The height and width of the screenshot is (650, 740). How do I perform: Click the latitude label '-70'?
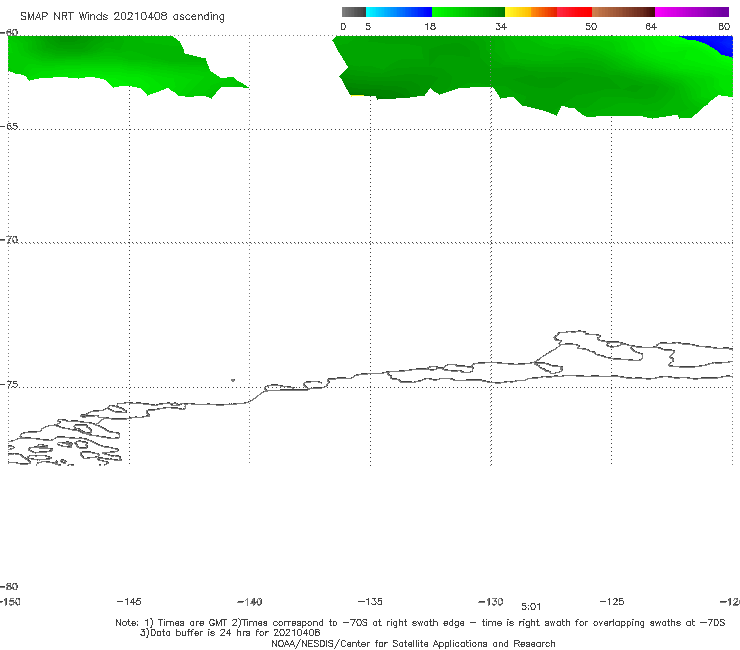9,240
